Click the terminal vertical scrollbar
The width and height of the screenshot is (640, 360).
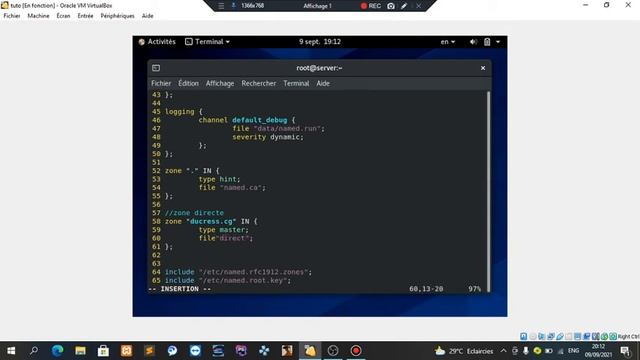489,191
